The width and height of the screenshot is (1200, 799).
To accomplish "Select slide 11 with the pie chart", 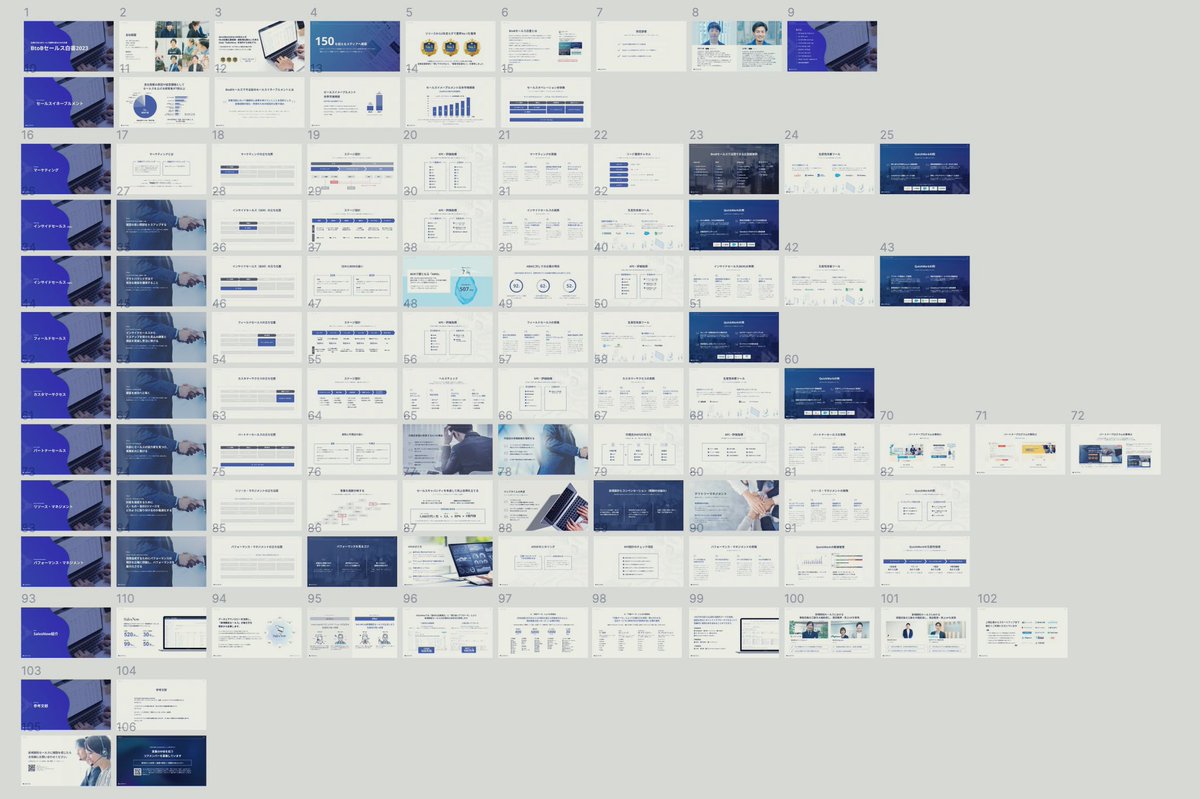I will pos(162,102).
